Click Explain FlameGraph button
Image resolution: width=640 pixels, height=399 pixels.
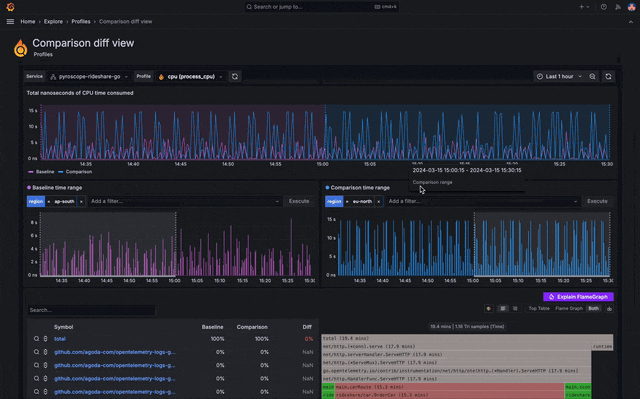[578, 297]
